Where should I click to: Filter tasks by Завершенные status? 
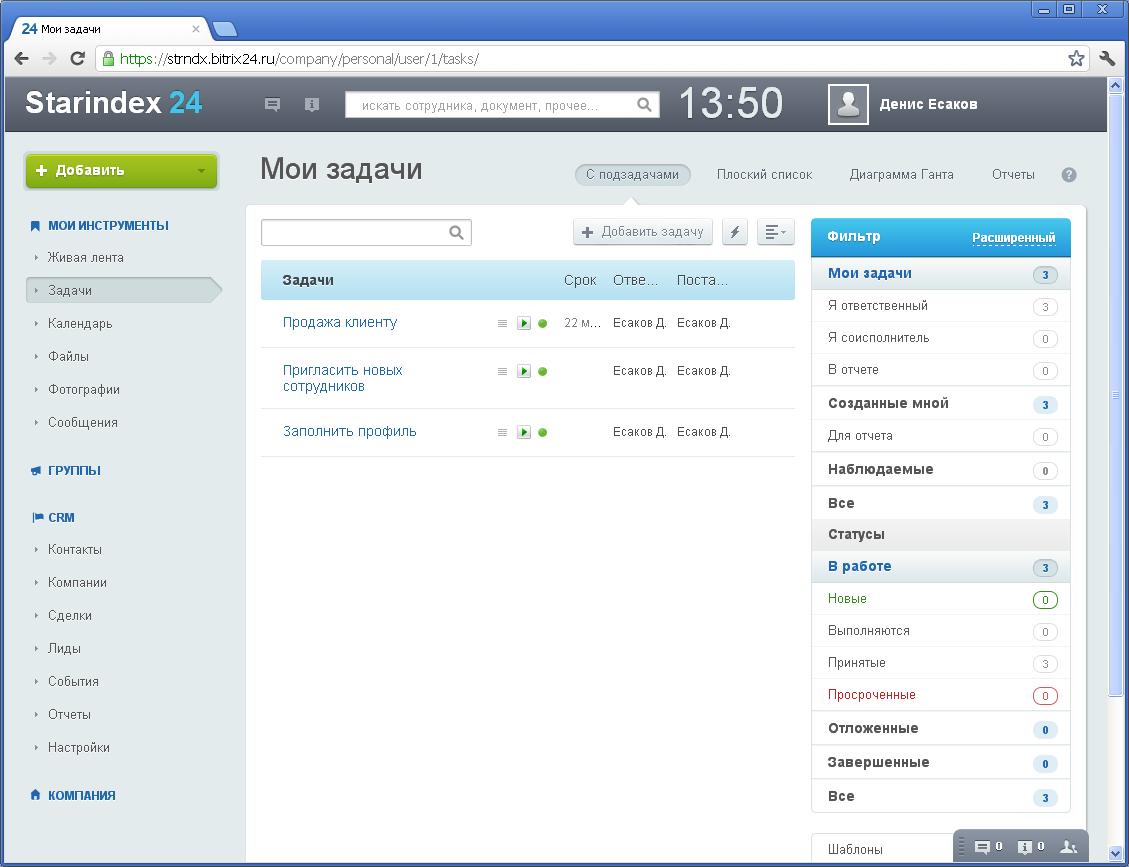tap(940, 762)
